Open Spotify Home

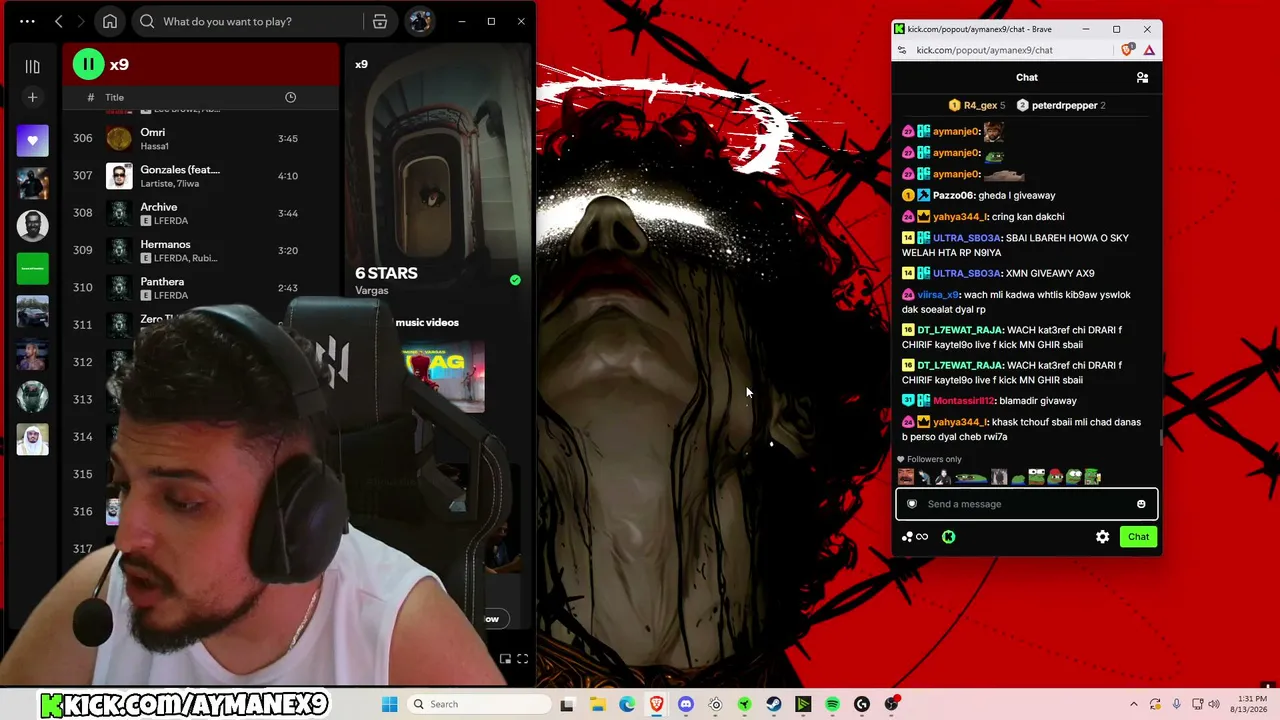(x=110, y=21)
